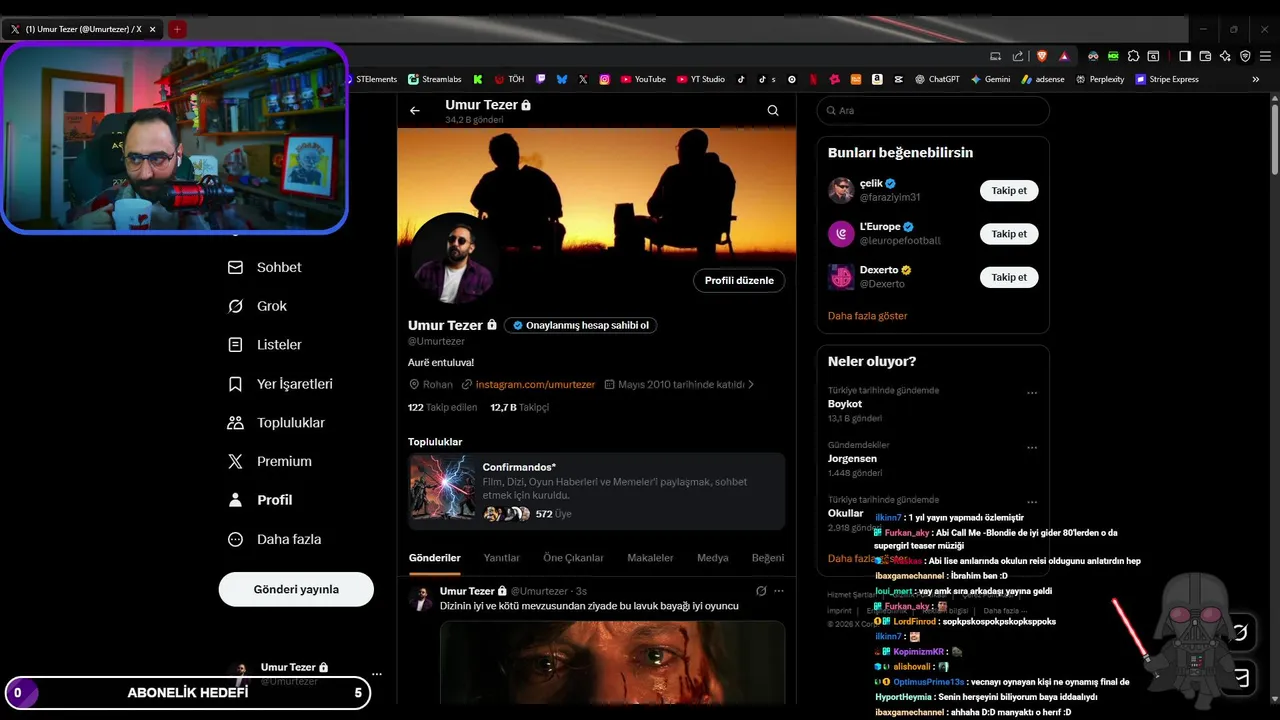Open the browser extensions puzzle icon
The height and width of the screenshot is (720, 1280).
(x=1133, y=56)
